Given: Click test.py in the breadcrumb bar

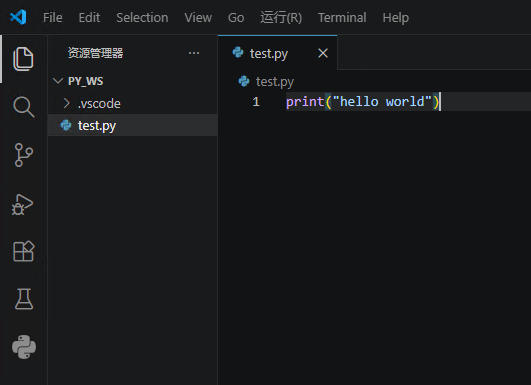Looking at the screenshot, I should pos(274,82).
